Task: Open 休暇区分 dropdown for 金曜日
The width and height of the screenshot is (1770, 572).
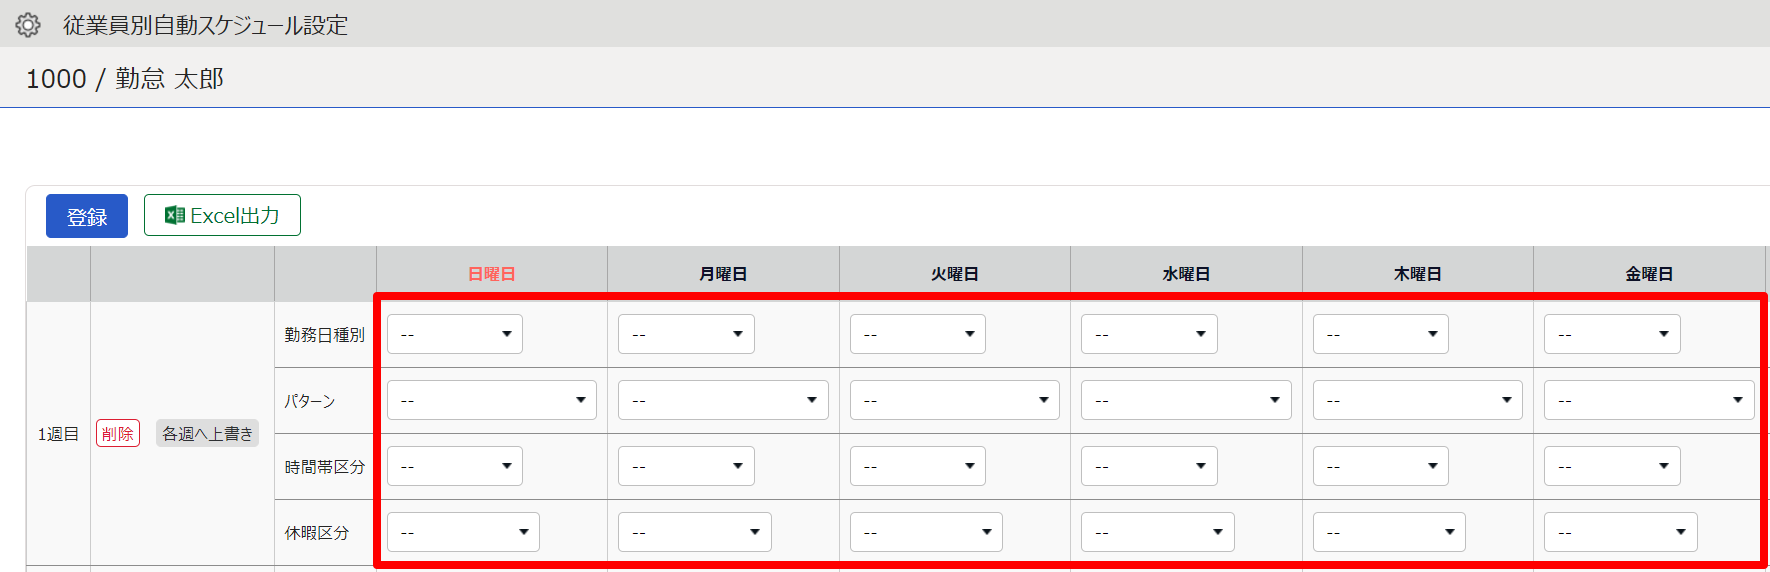Action: pos(1621,532)
